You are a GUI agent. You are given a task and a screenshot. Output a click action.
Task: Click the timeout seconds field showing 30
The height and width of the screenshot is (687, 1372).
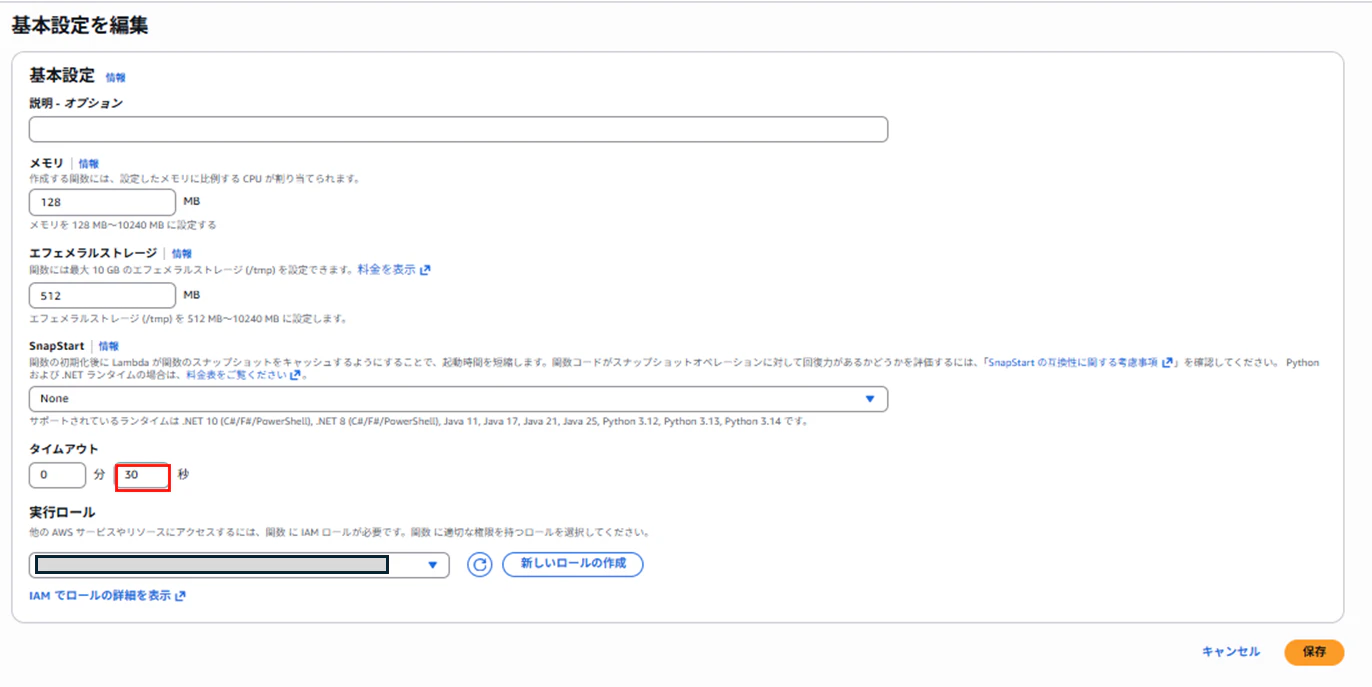143,476
